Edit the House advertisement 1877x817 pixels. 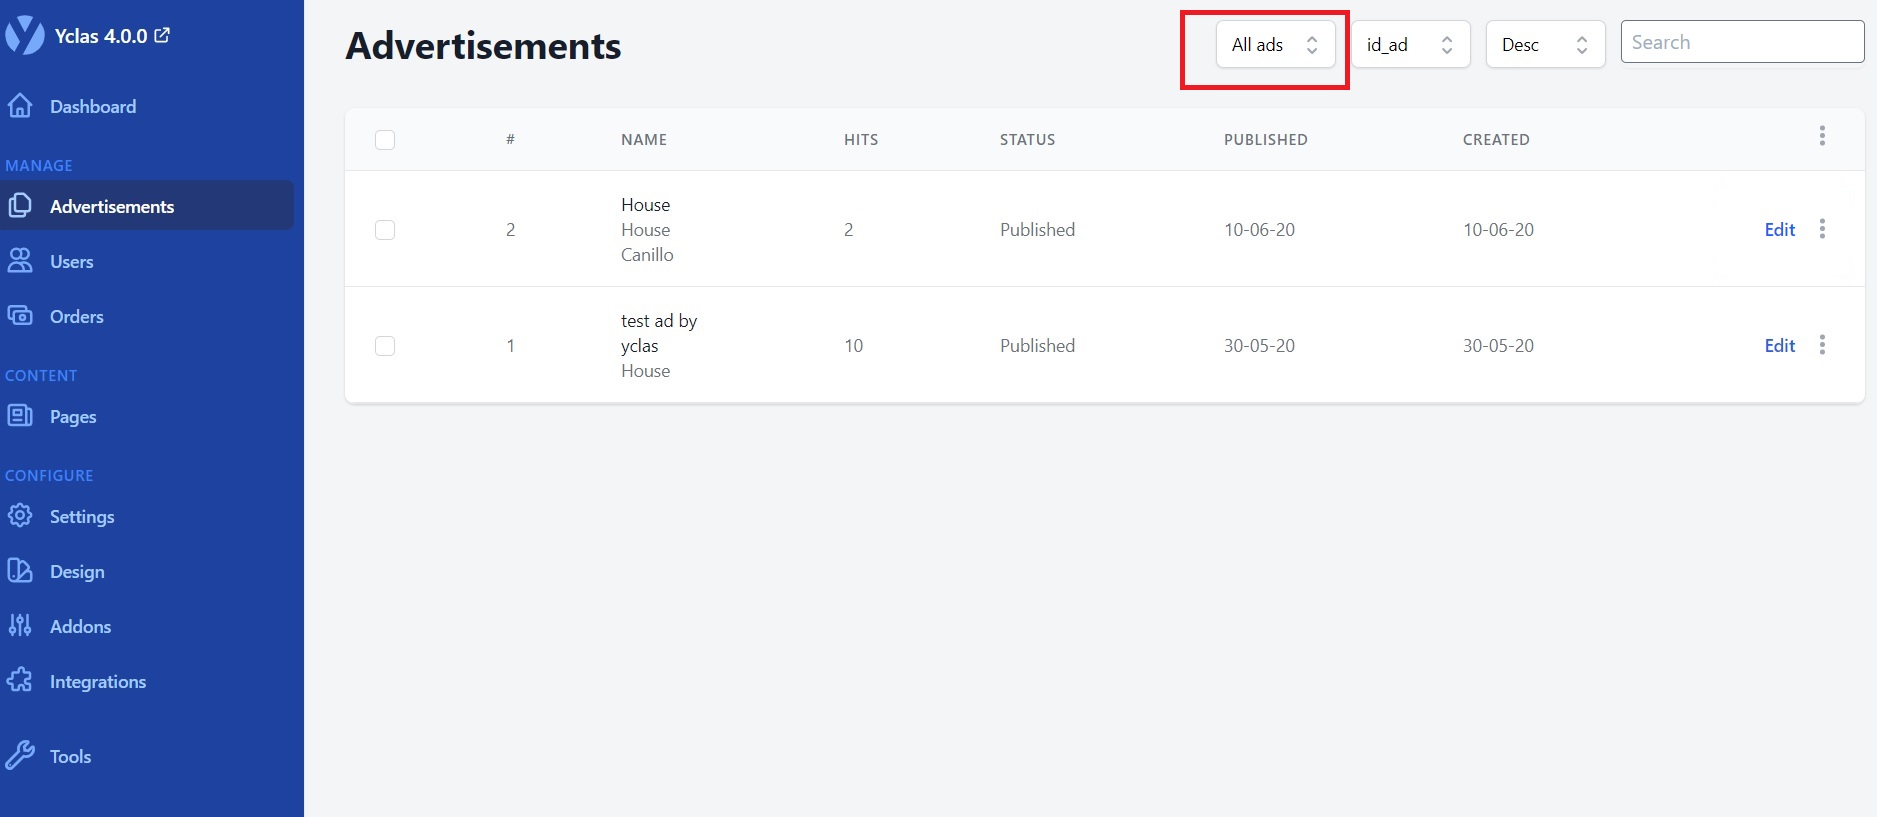click(1780, 229)
